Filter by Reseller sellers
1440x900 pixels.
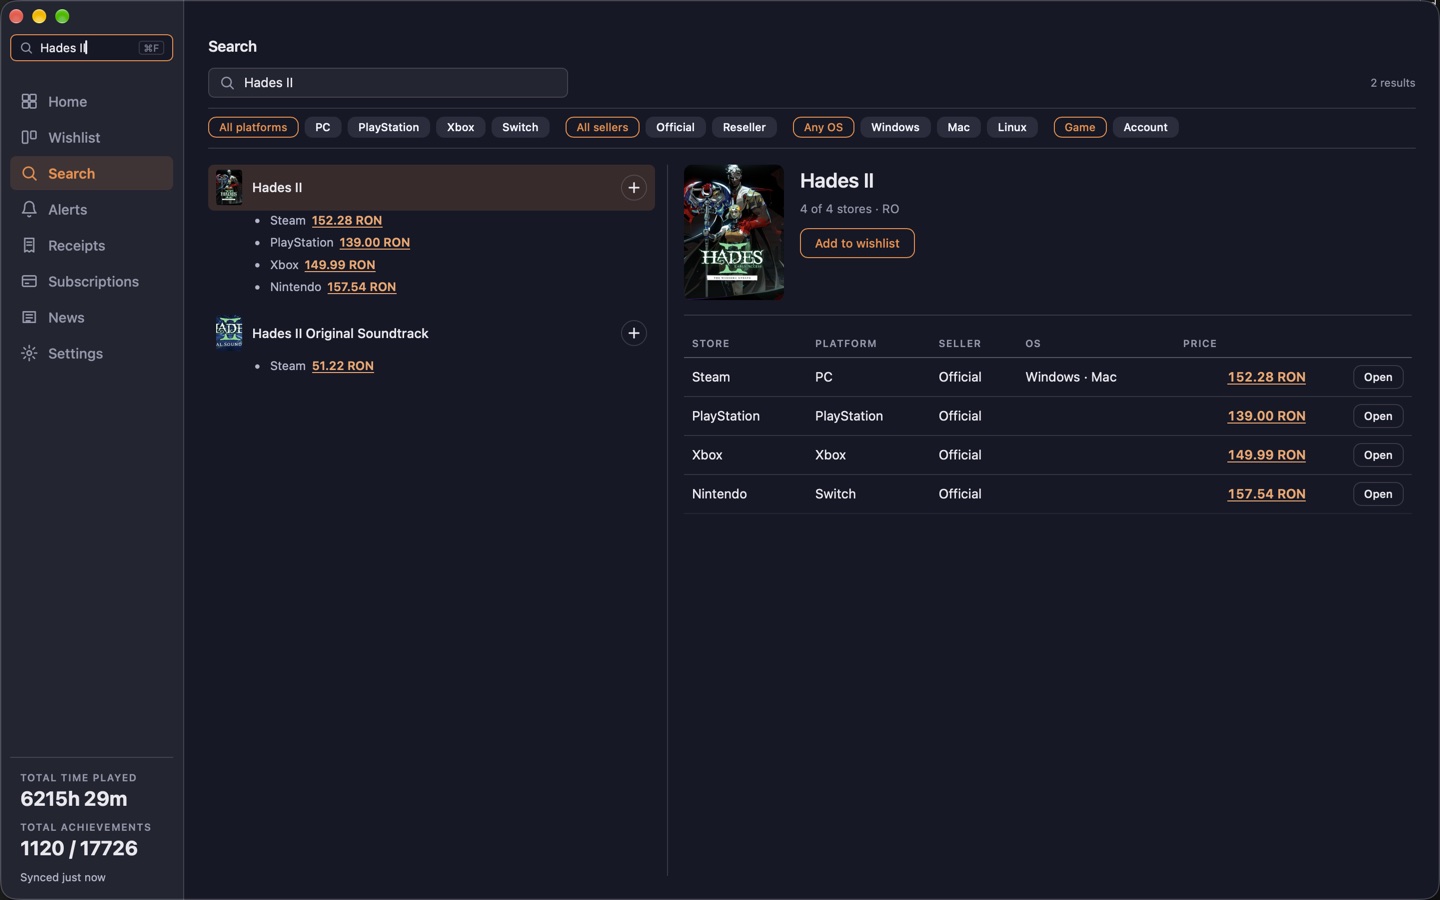[x=744, y=127]
